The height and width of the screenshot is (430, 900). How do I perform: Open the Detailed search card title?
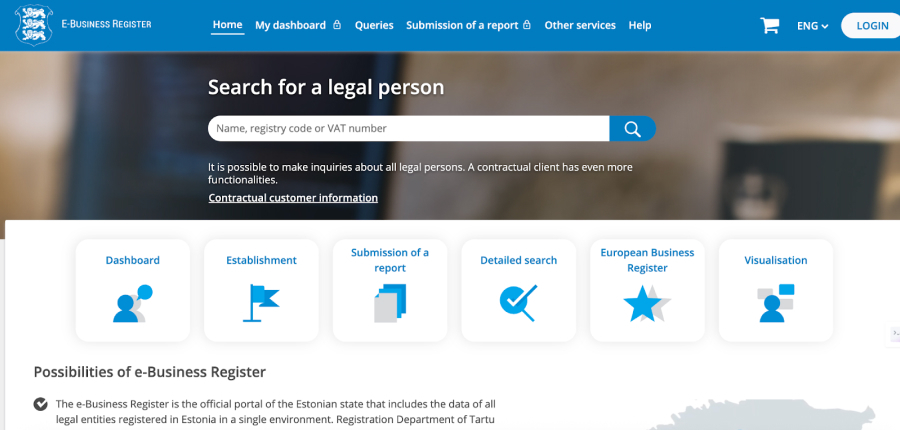[518, 260]
